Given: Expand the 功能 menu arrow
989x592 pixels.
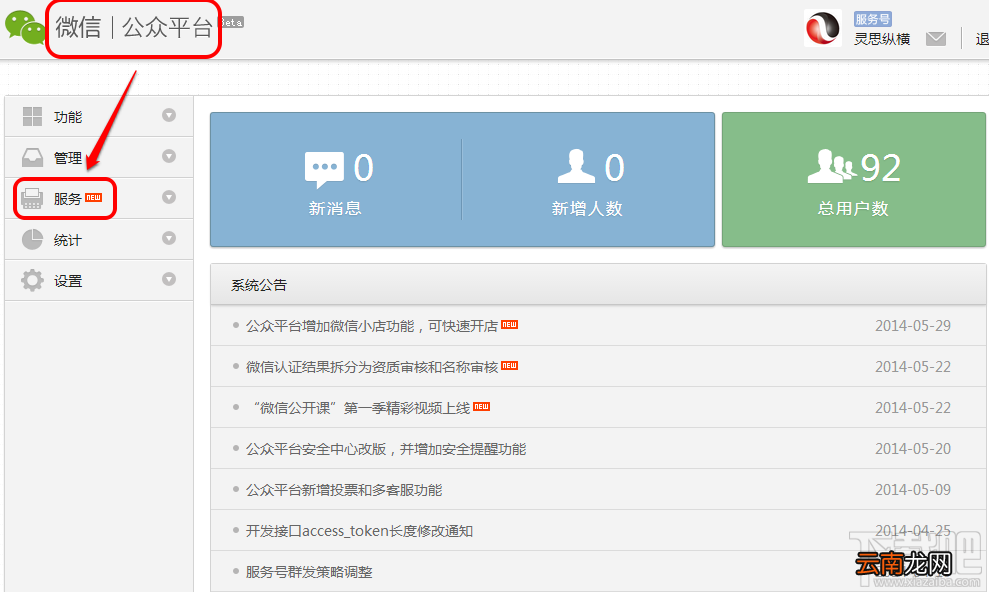Looking at the screenshot, I should [168, 115].
